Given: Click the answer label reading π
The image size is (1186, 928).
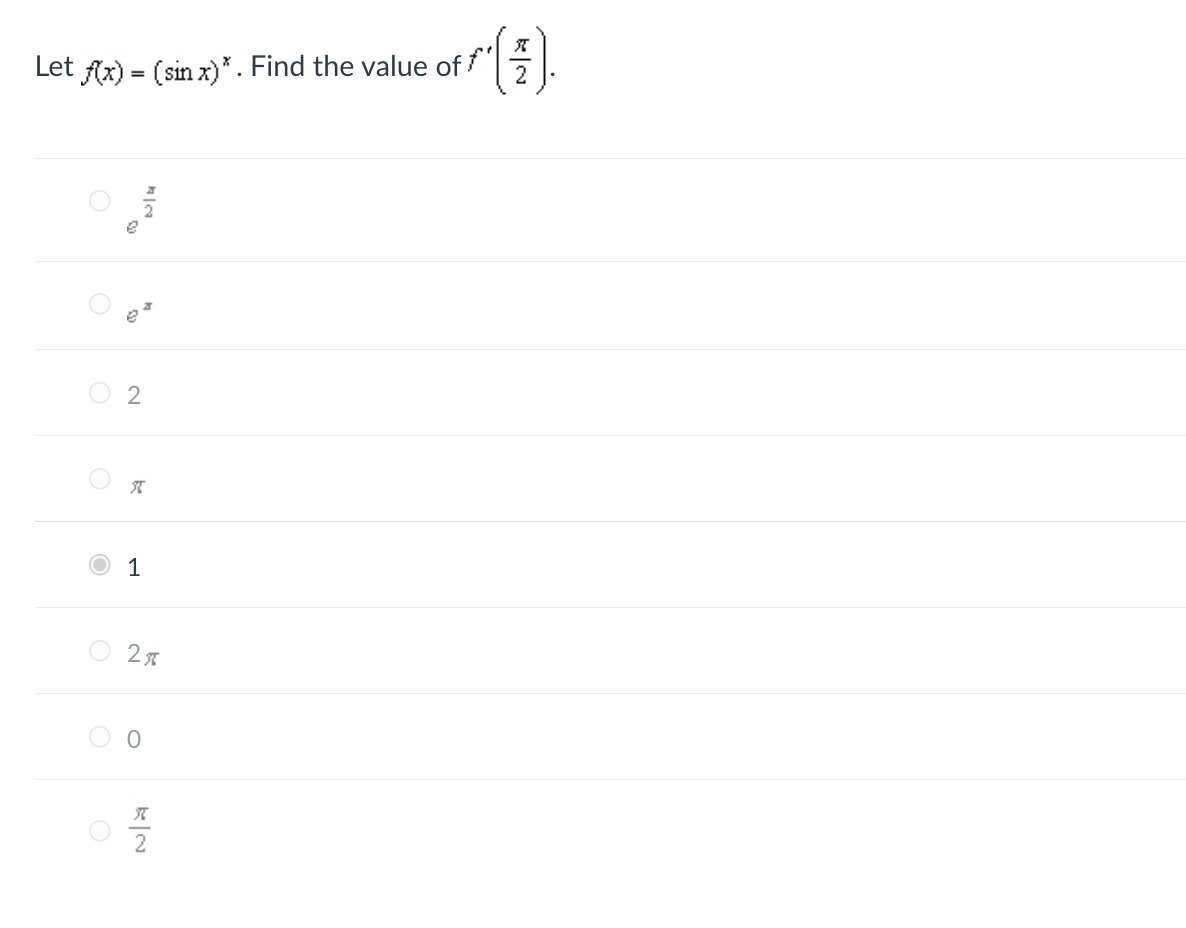Looking at the screenshot, I should pos(136,486).
